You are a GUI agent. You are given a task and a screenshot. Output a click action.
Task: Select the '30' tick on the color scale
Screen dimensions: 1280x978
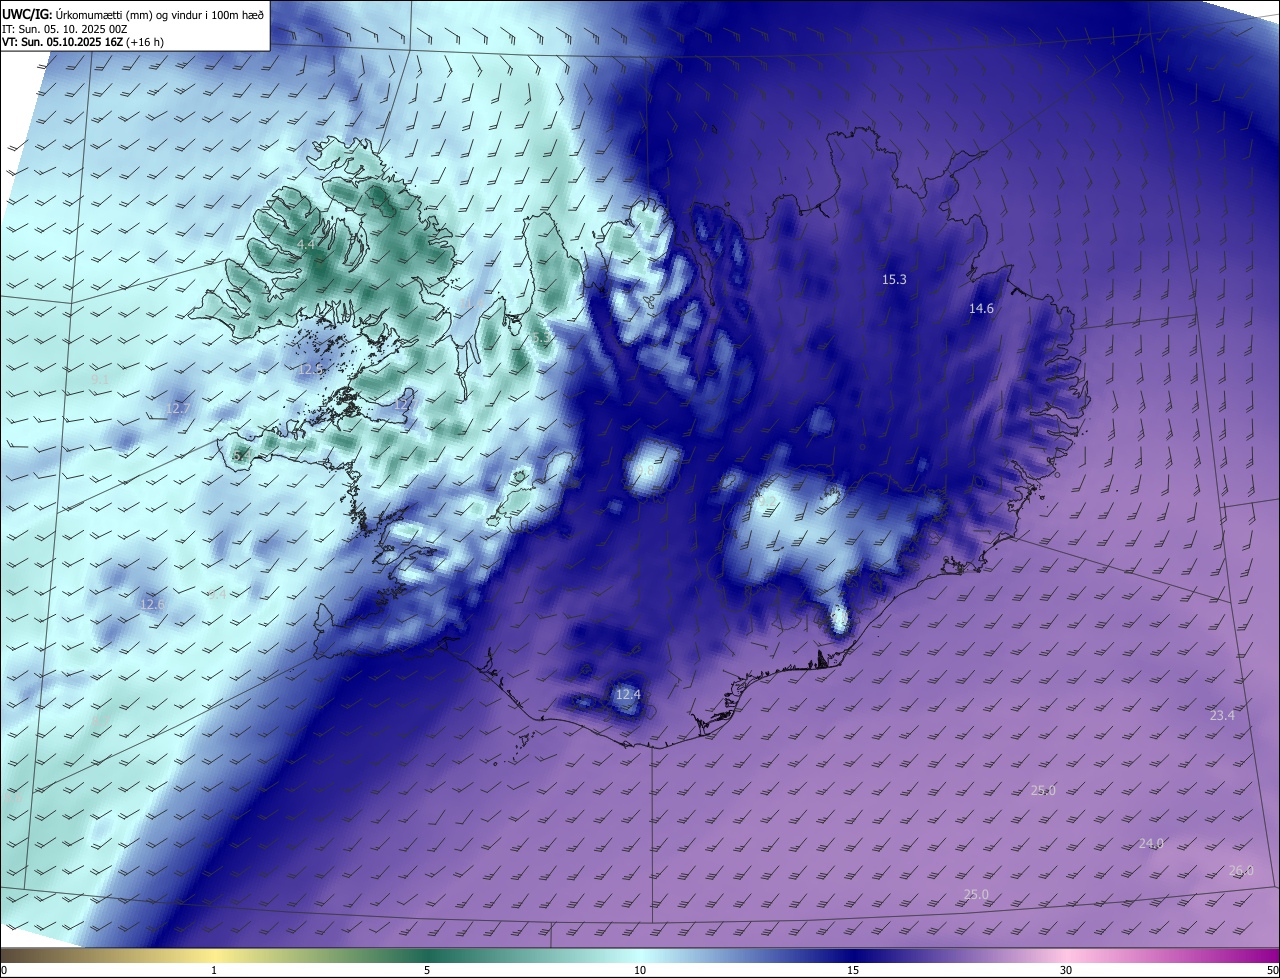tap(1066, 970)
